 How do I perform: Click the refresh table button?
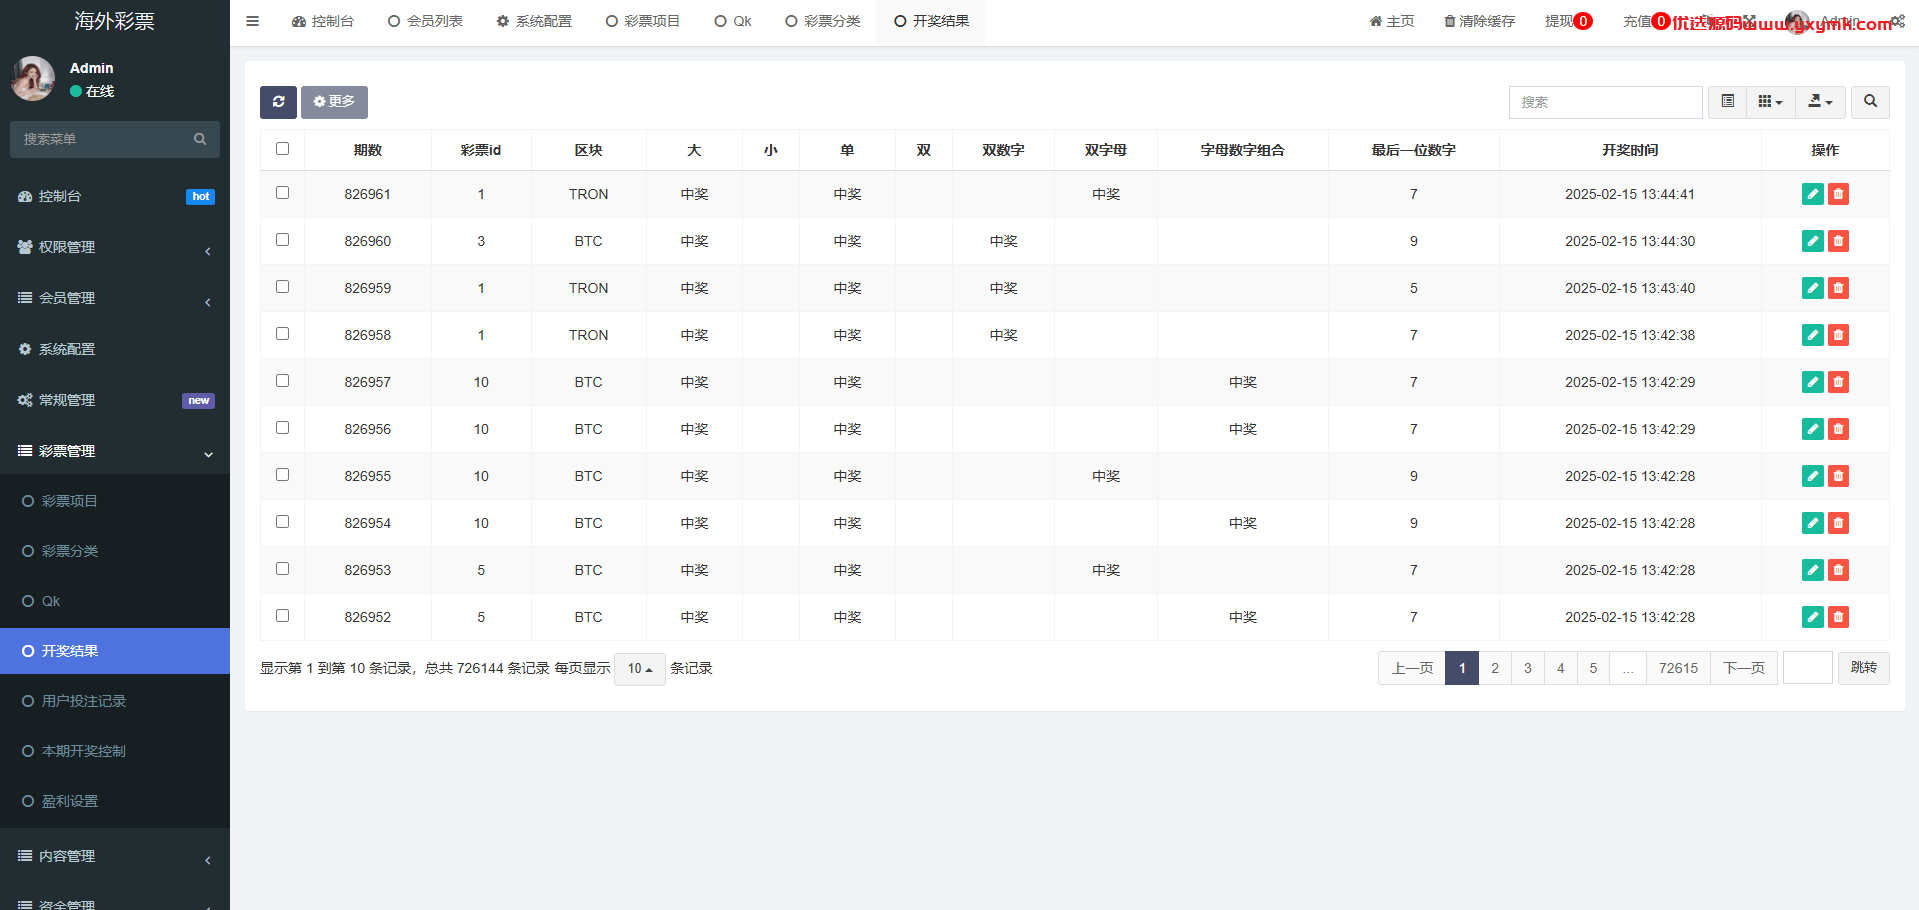pos(278,102)
